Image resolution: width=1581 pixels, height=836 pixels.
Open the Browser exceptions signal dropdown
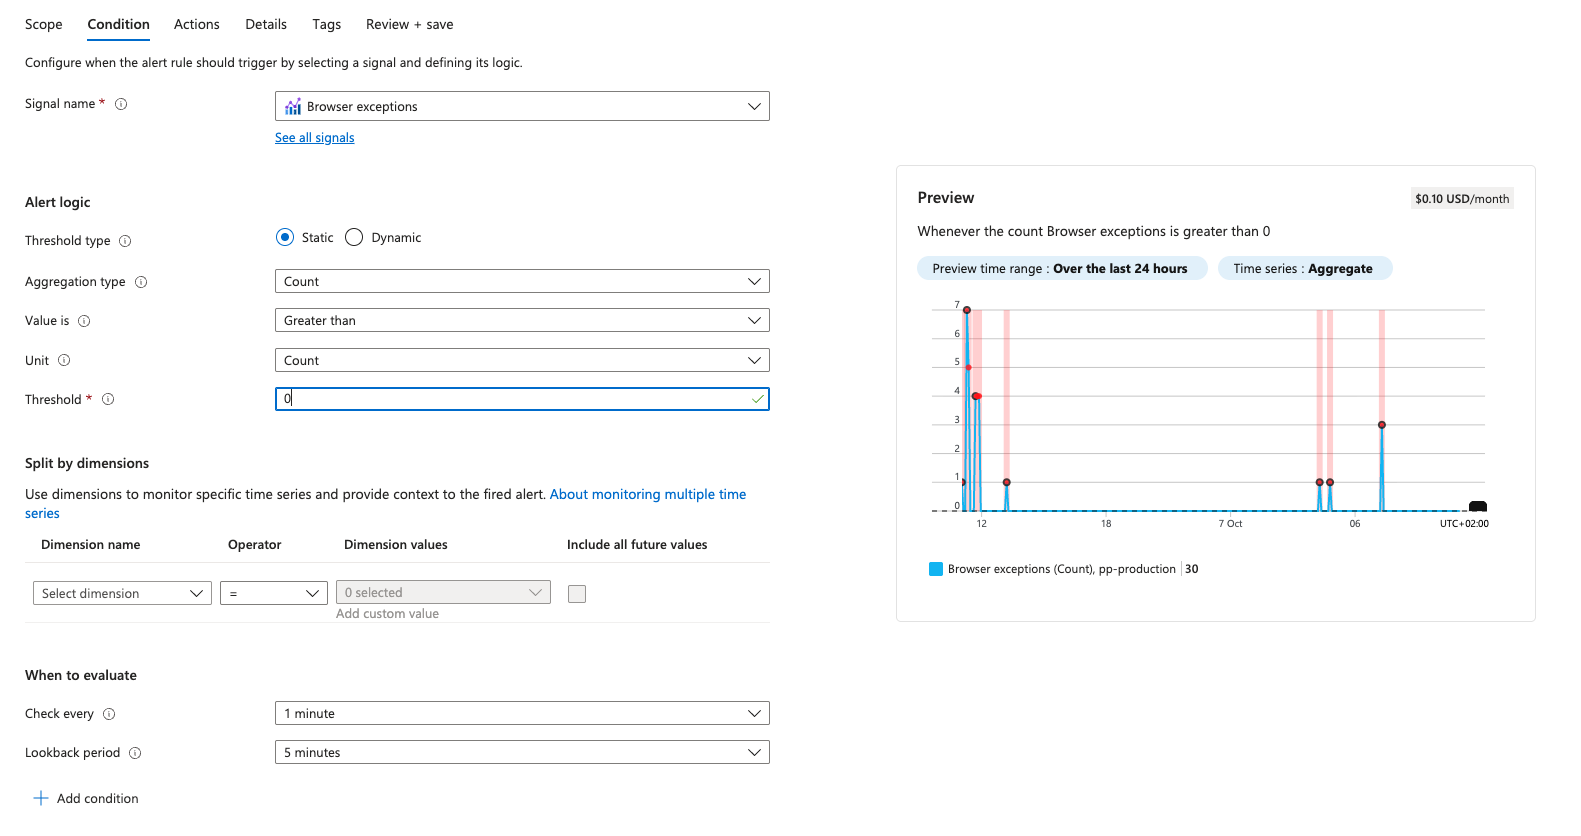click(x=522, y=106)
